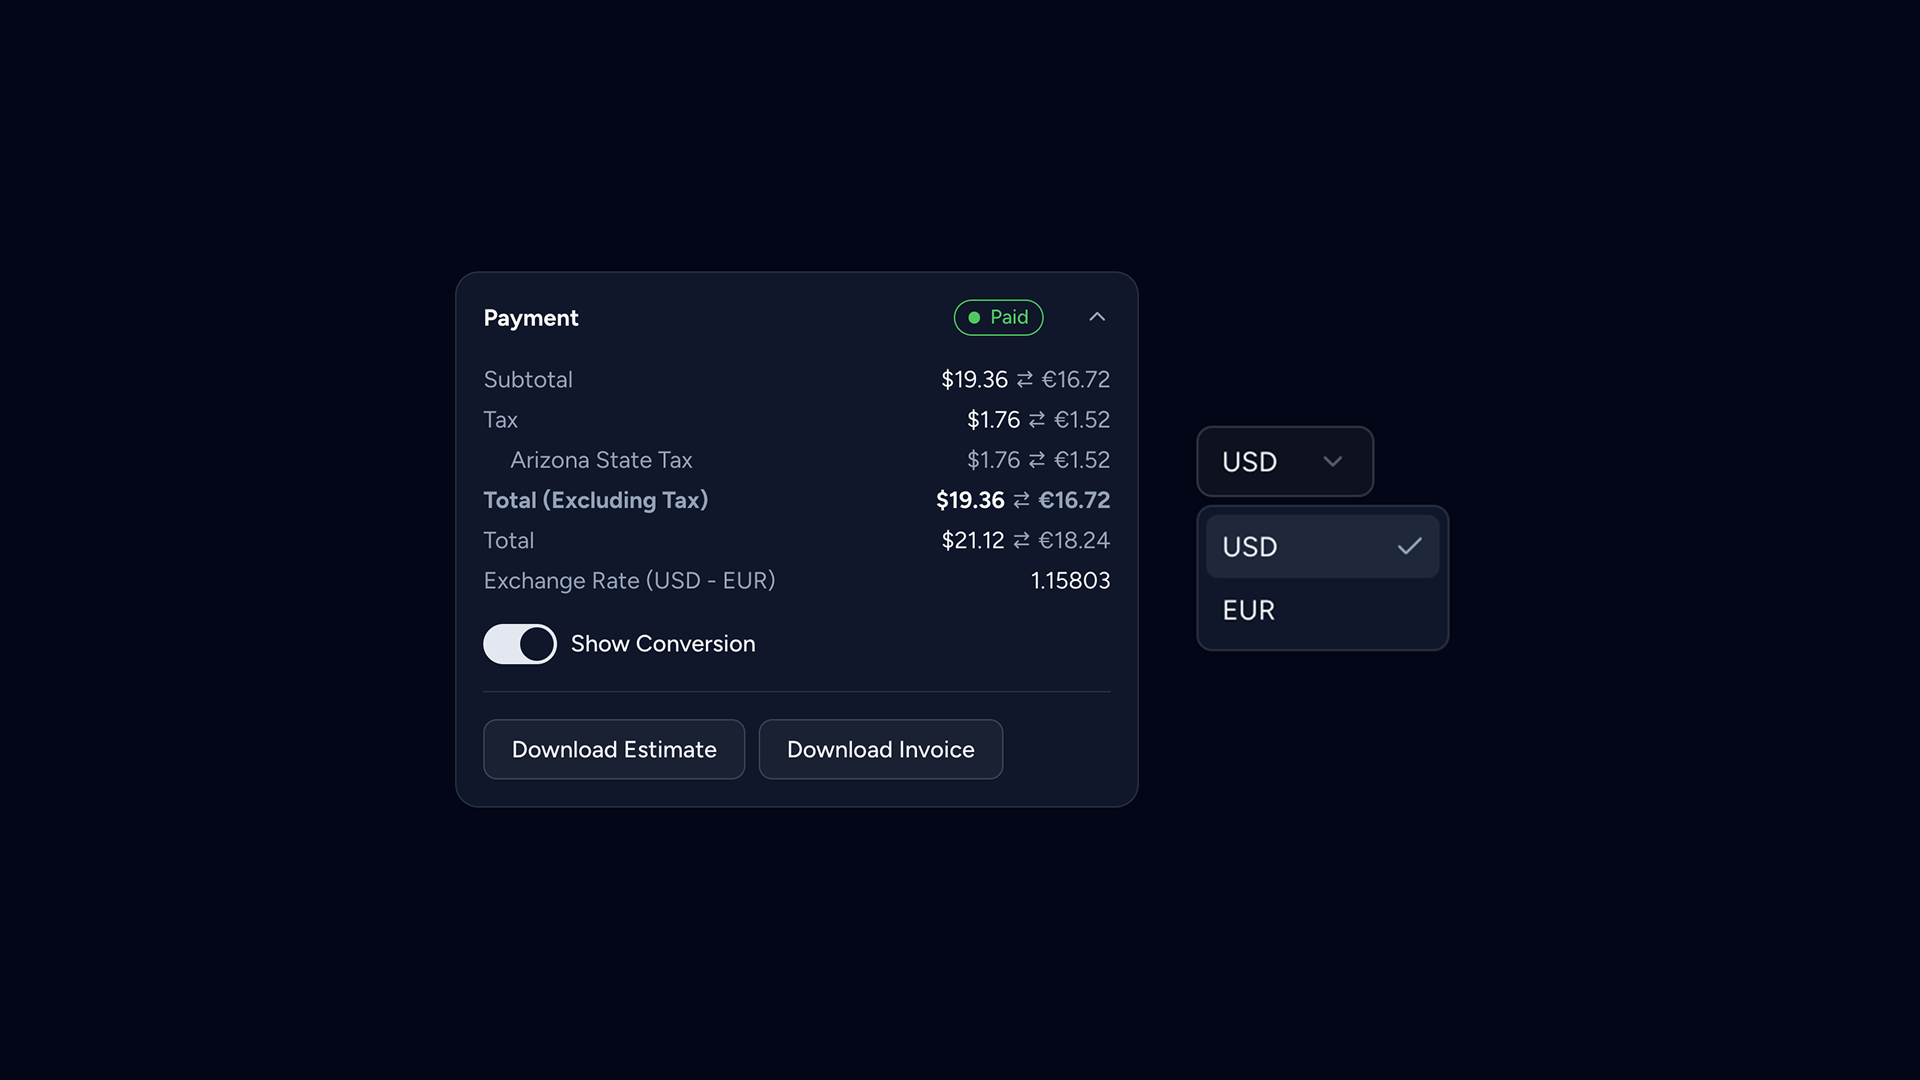Disable the Show Conversion toggle
Viewport: 1920px width, 1080px height.
tap(519, 644)
